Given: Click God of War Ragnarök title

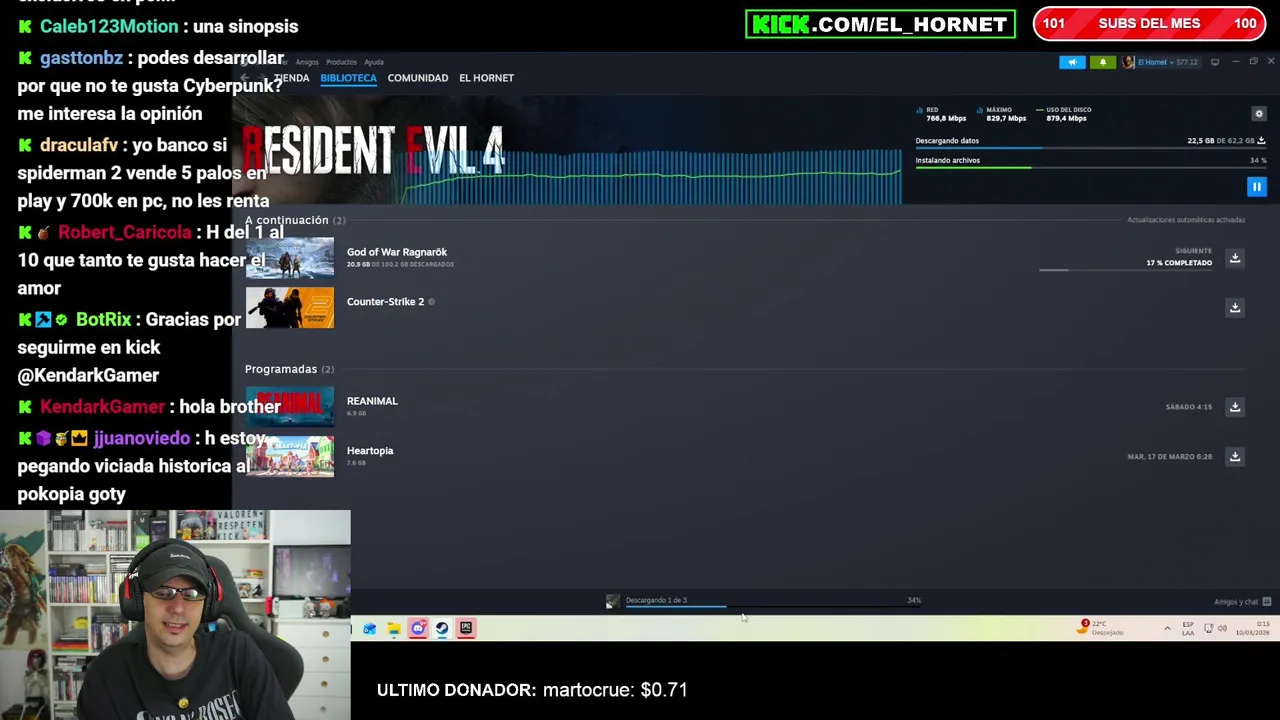Looking at the screenshot, I should coord(397,252).
